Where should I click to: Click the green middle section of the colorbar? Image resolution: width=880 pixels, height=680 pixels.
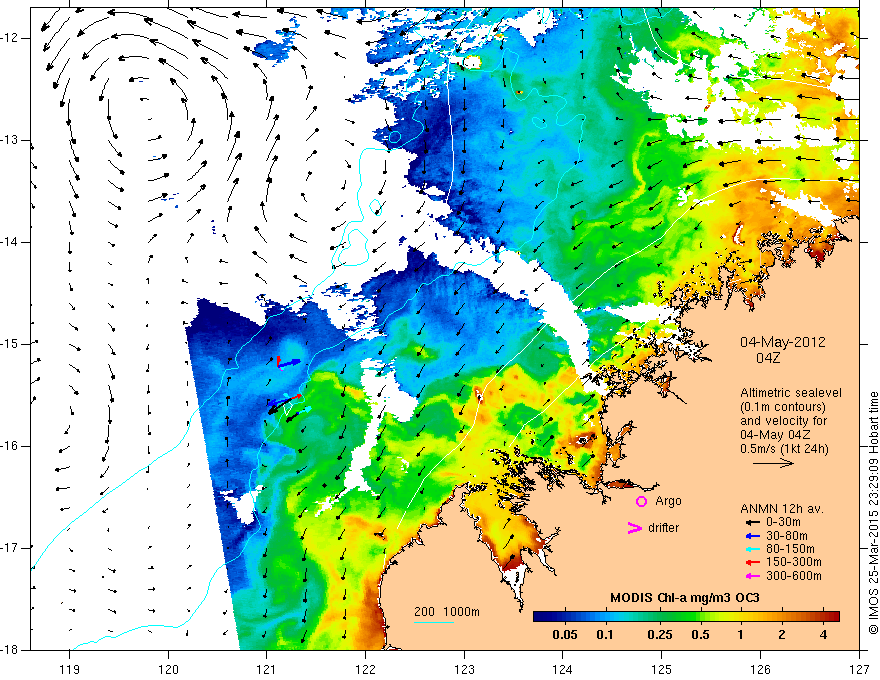point(676,617)
